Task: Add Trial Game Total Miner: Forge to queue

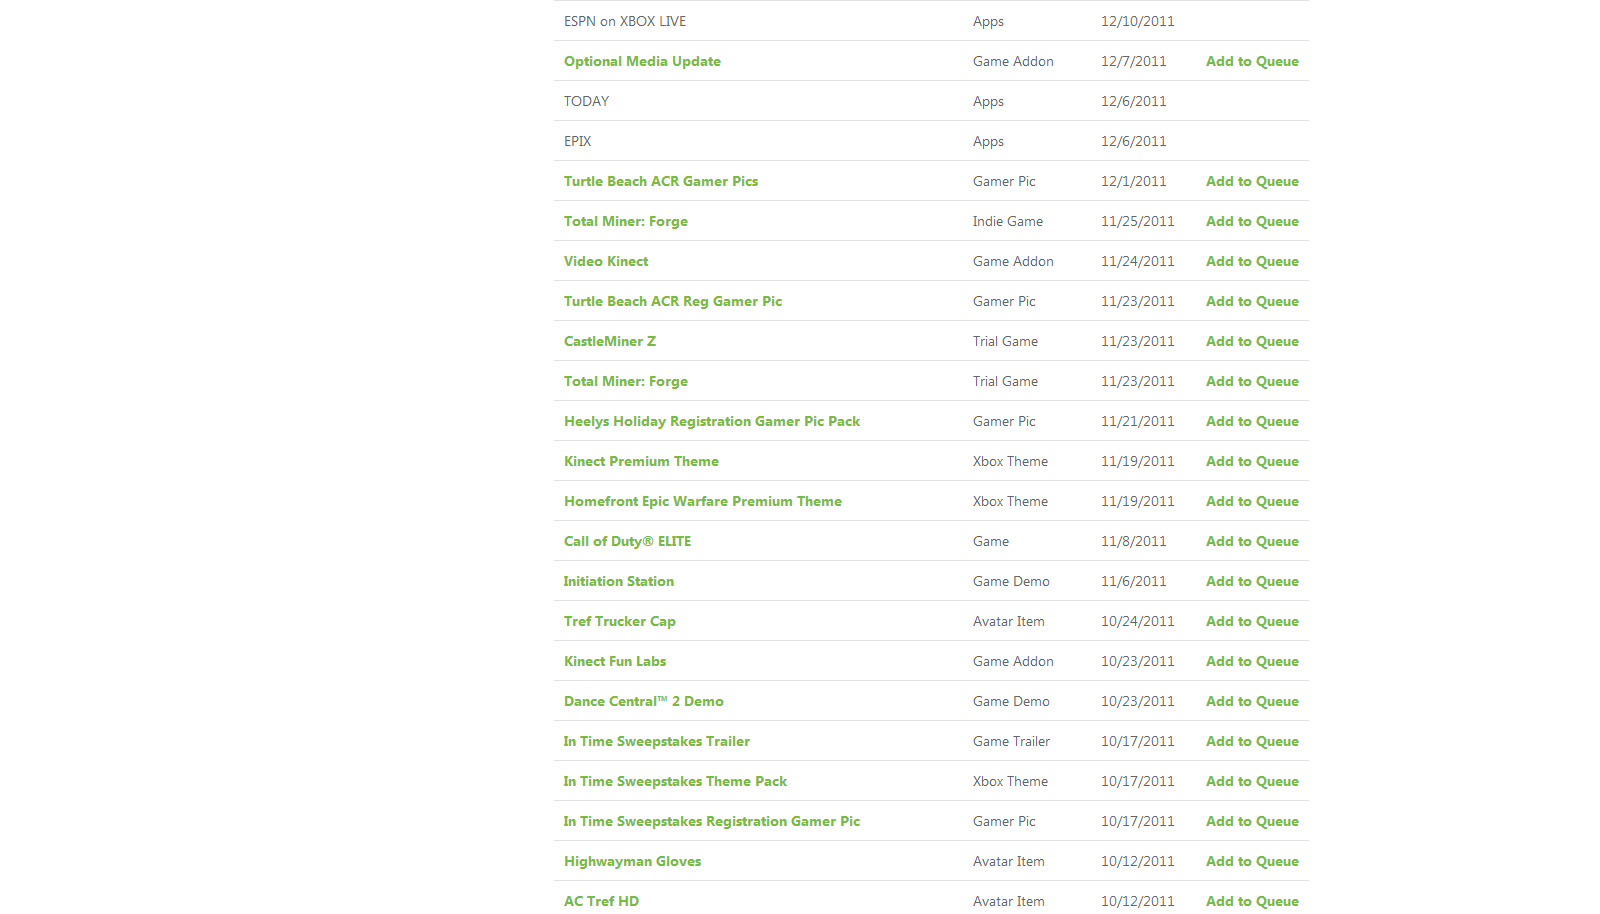Action: click(1252, 381)
